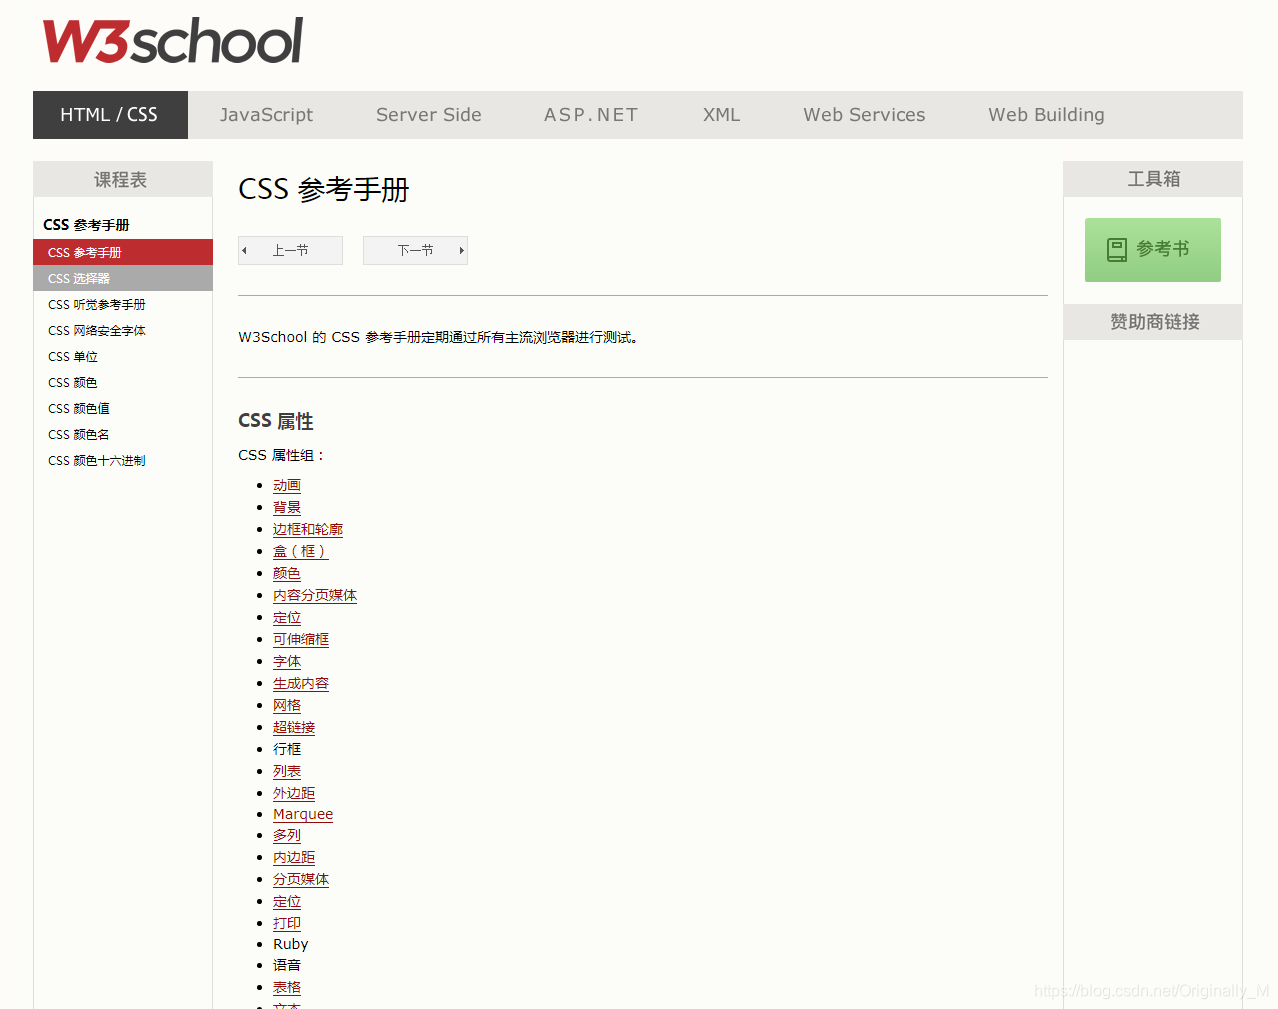Open the 外边距 link

tap(294, 793)
